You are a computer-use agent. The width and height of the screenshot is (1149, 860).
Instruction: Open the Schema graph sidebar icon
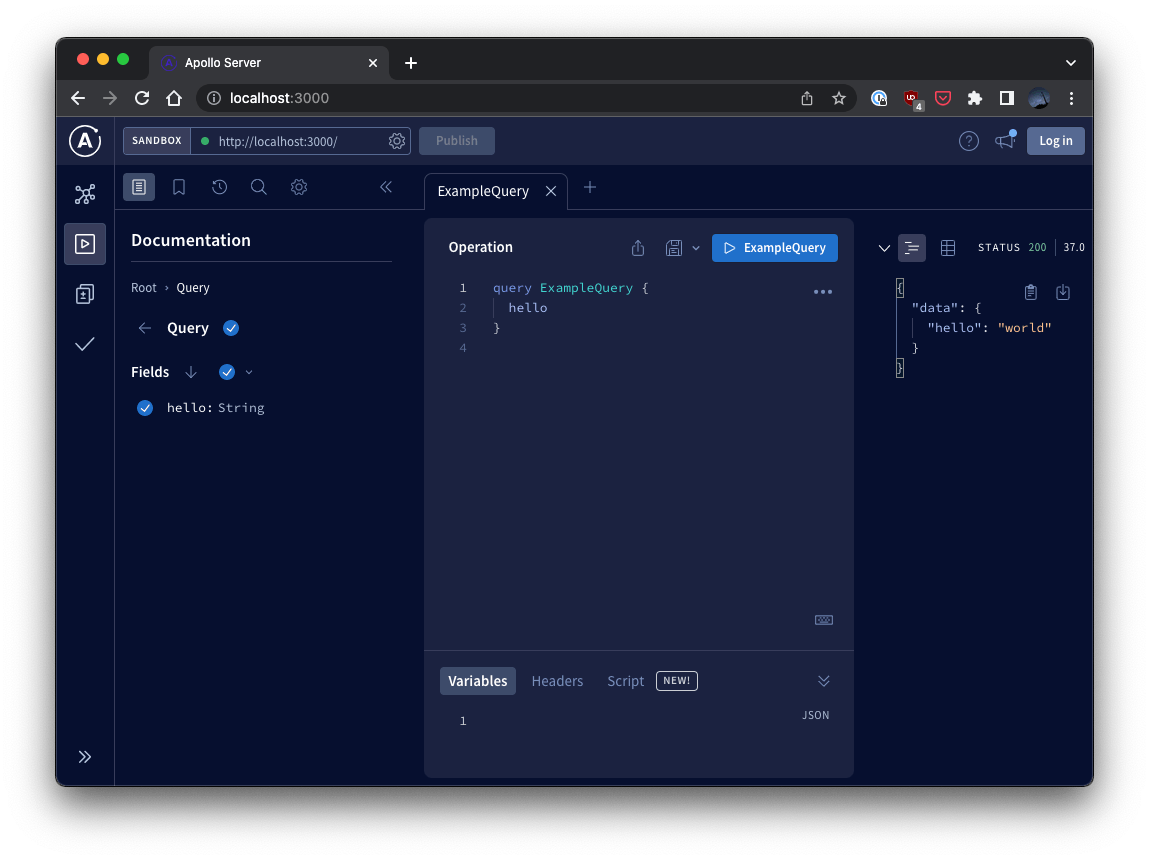point(85,194)
